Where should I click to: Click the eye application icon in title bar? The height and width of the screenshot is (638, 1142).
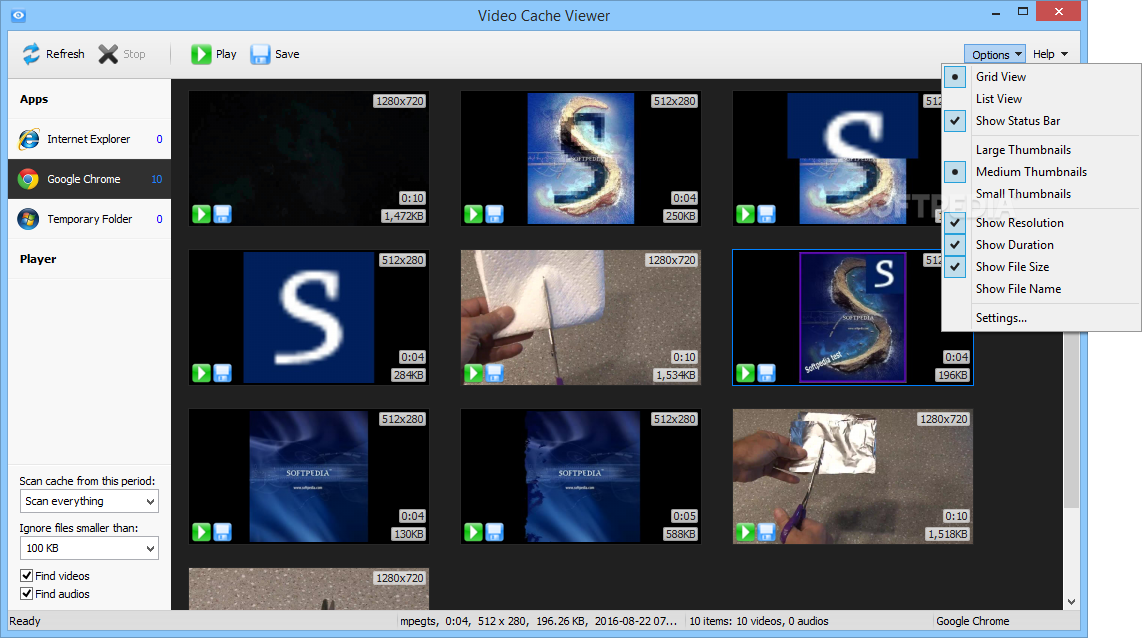coord(18,15)
